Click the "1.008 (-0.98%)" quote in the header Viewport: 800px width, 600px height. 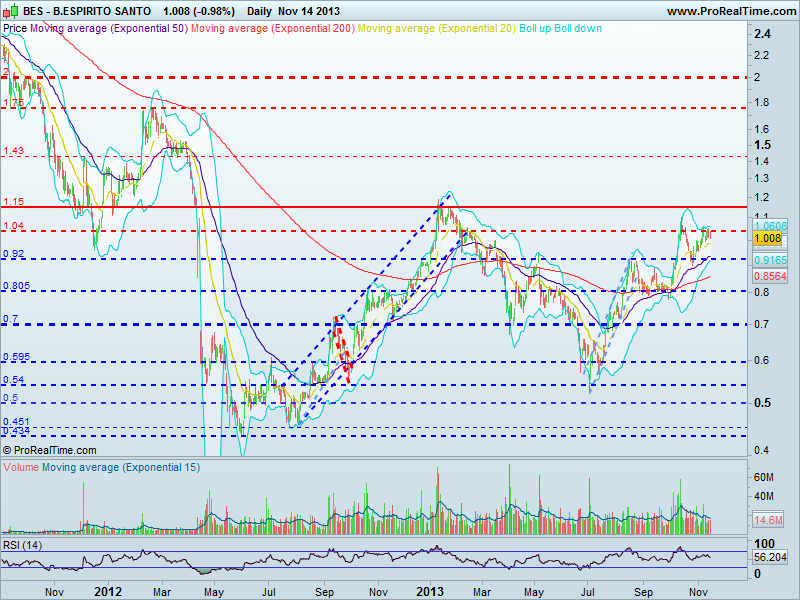199,11
